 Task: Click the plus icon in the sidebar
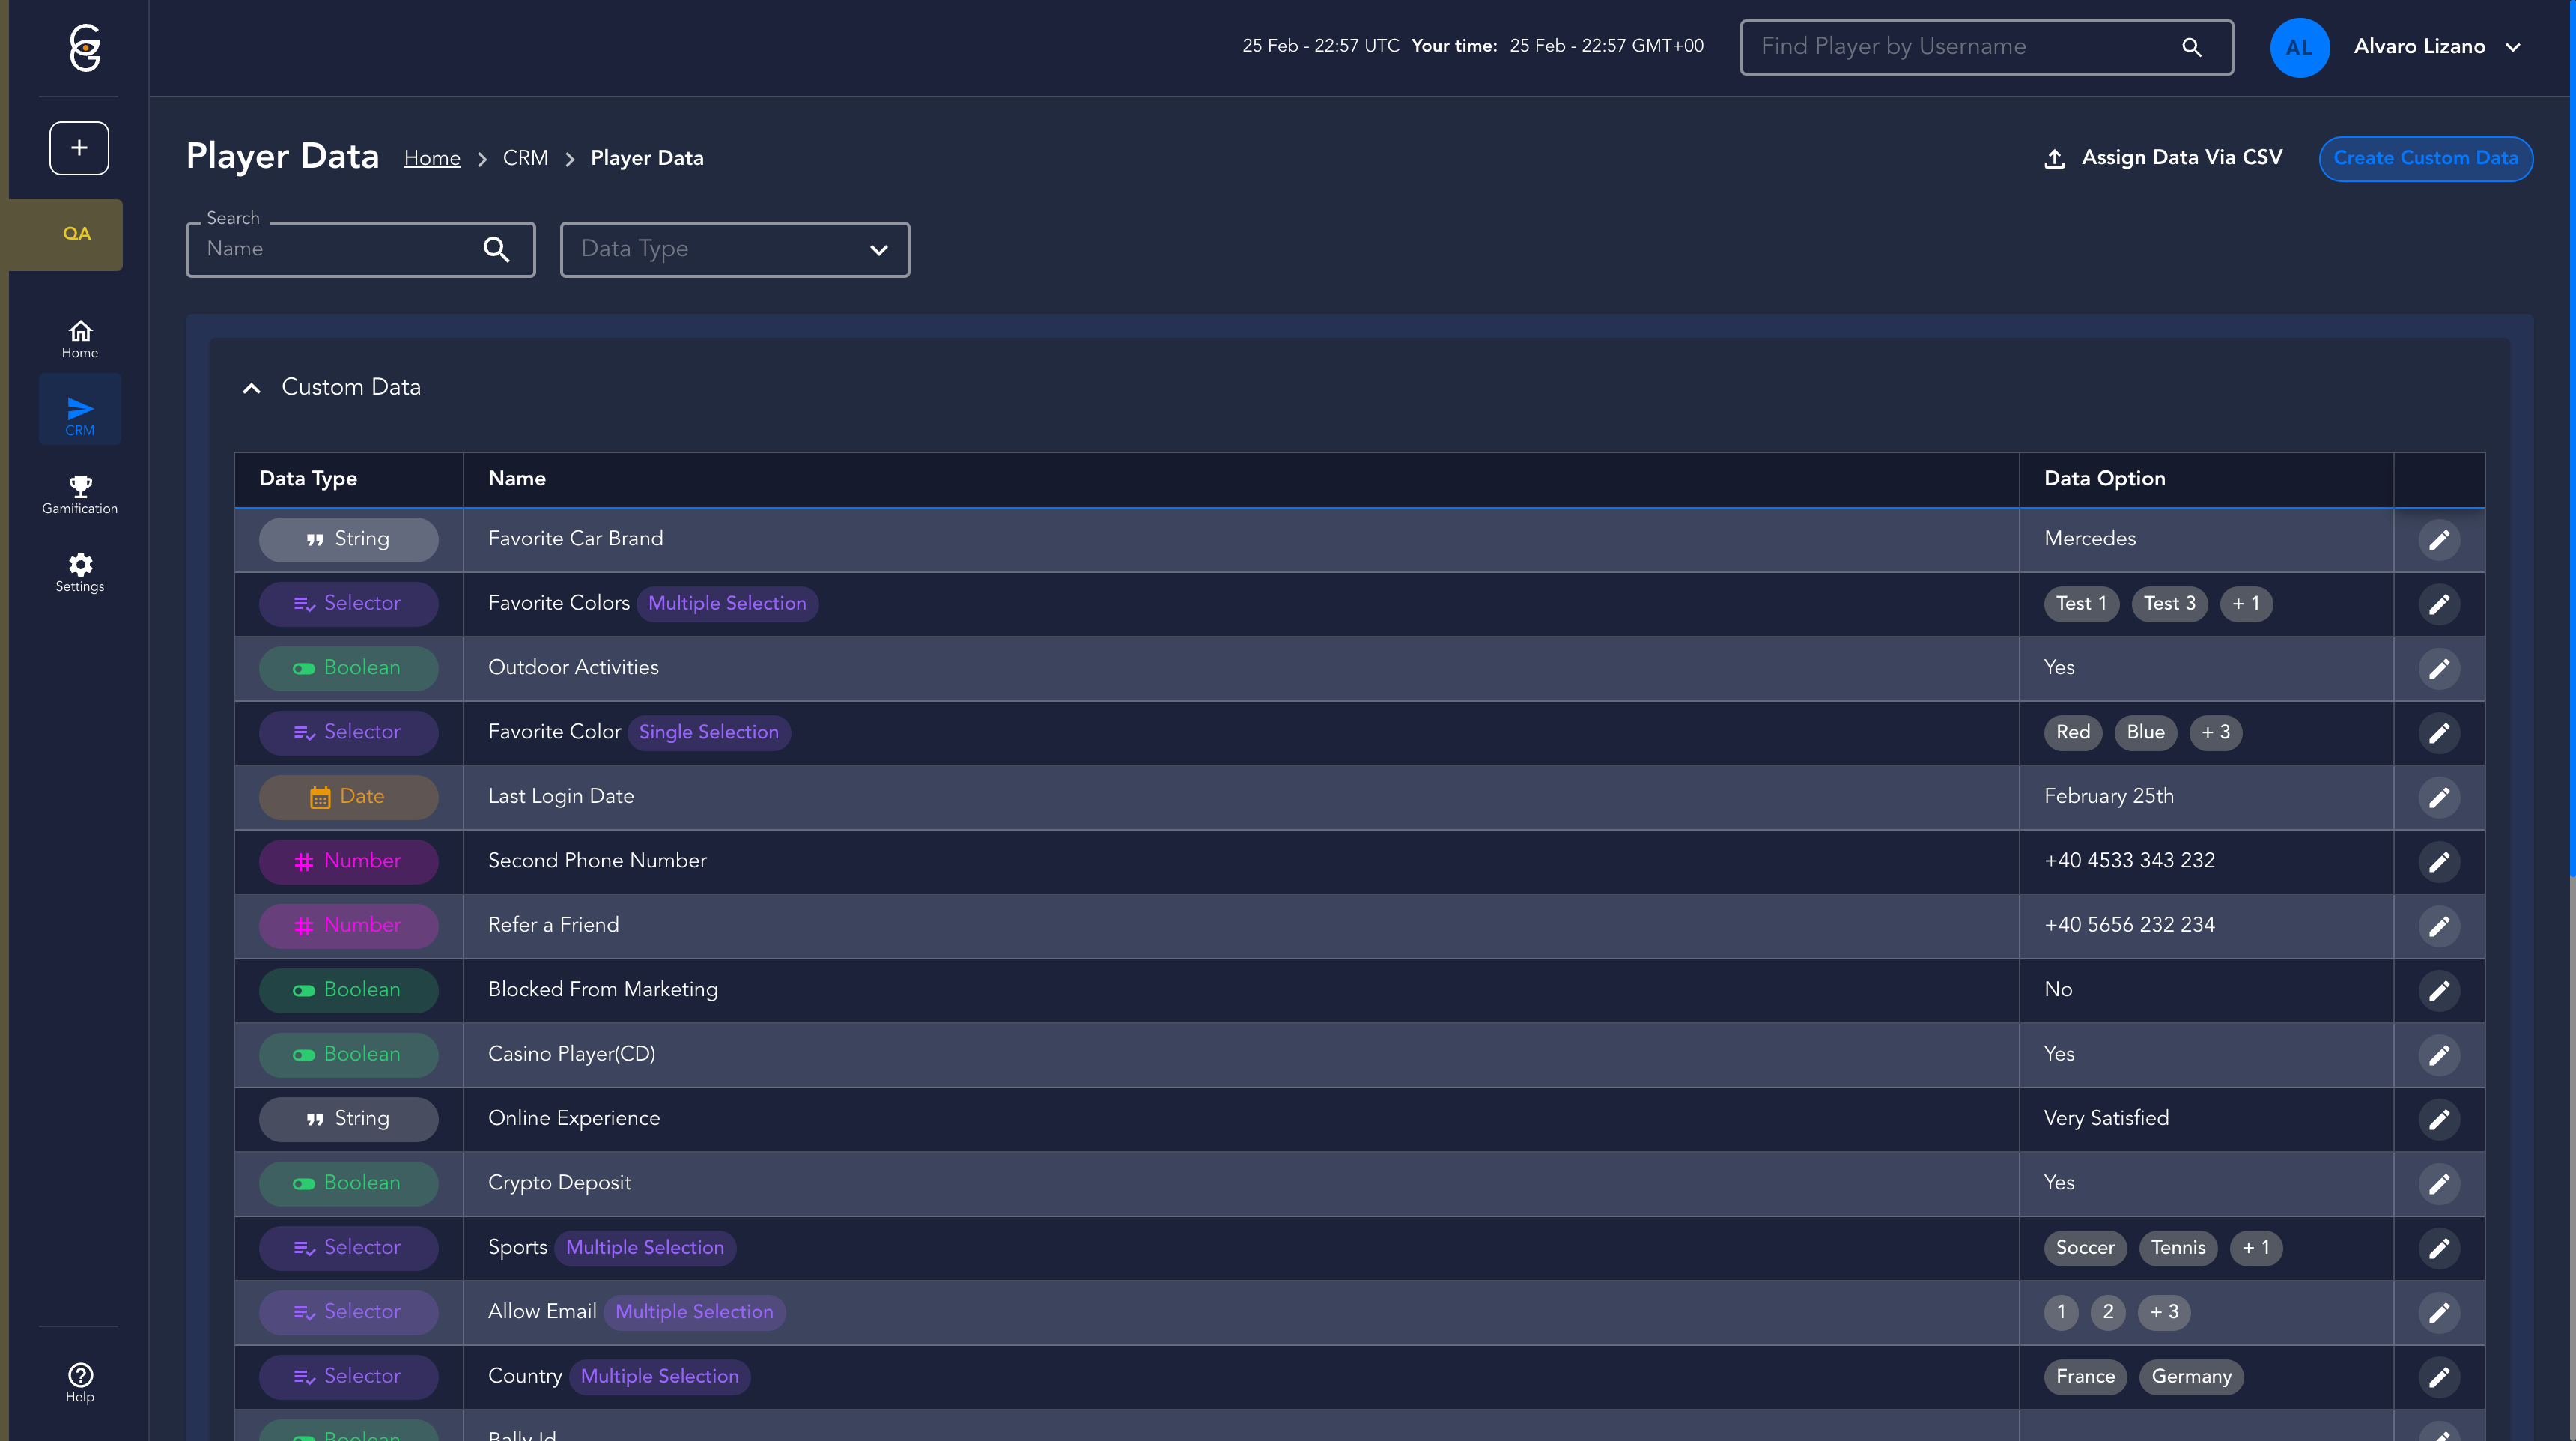pyautogui.click(x=79, y=148)
